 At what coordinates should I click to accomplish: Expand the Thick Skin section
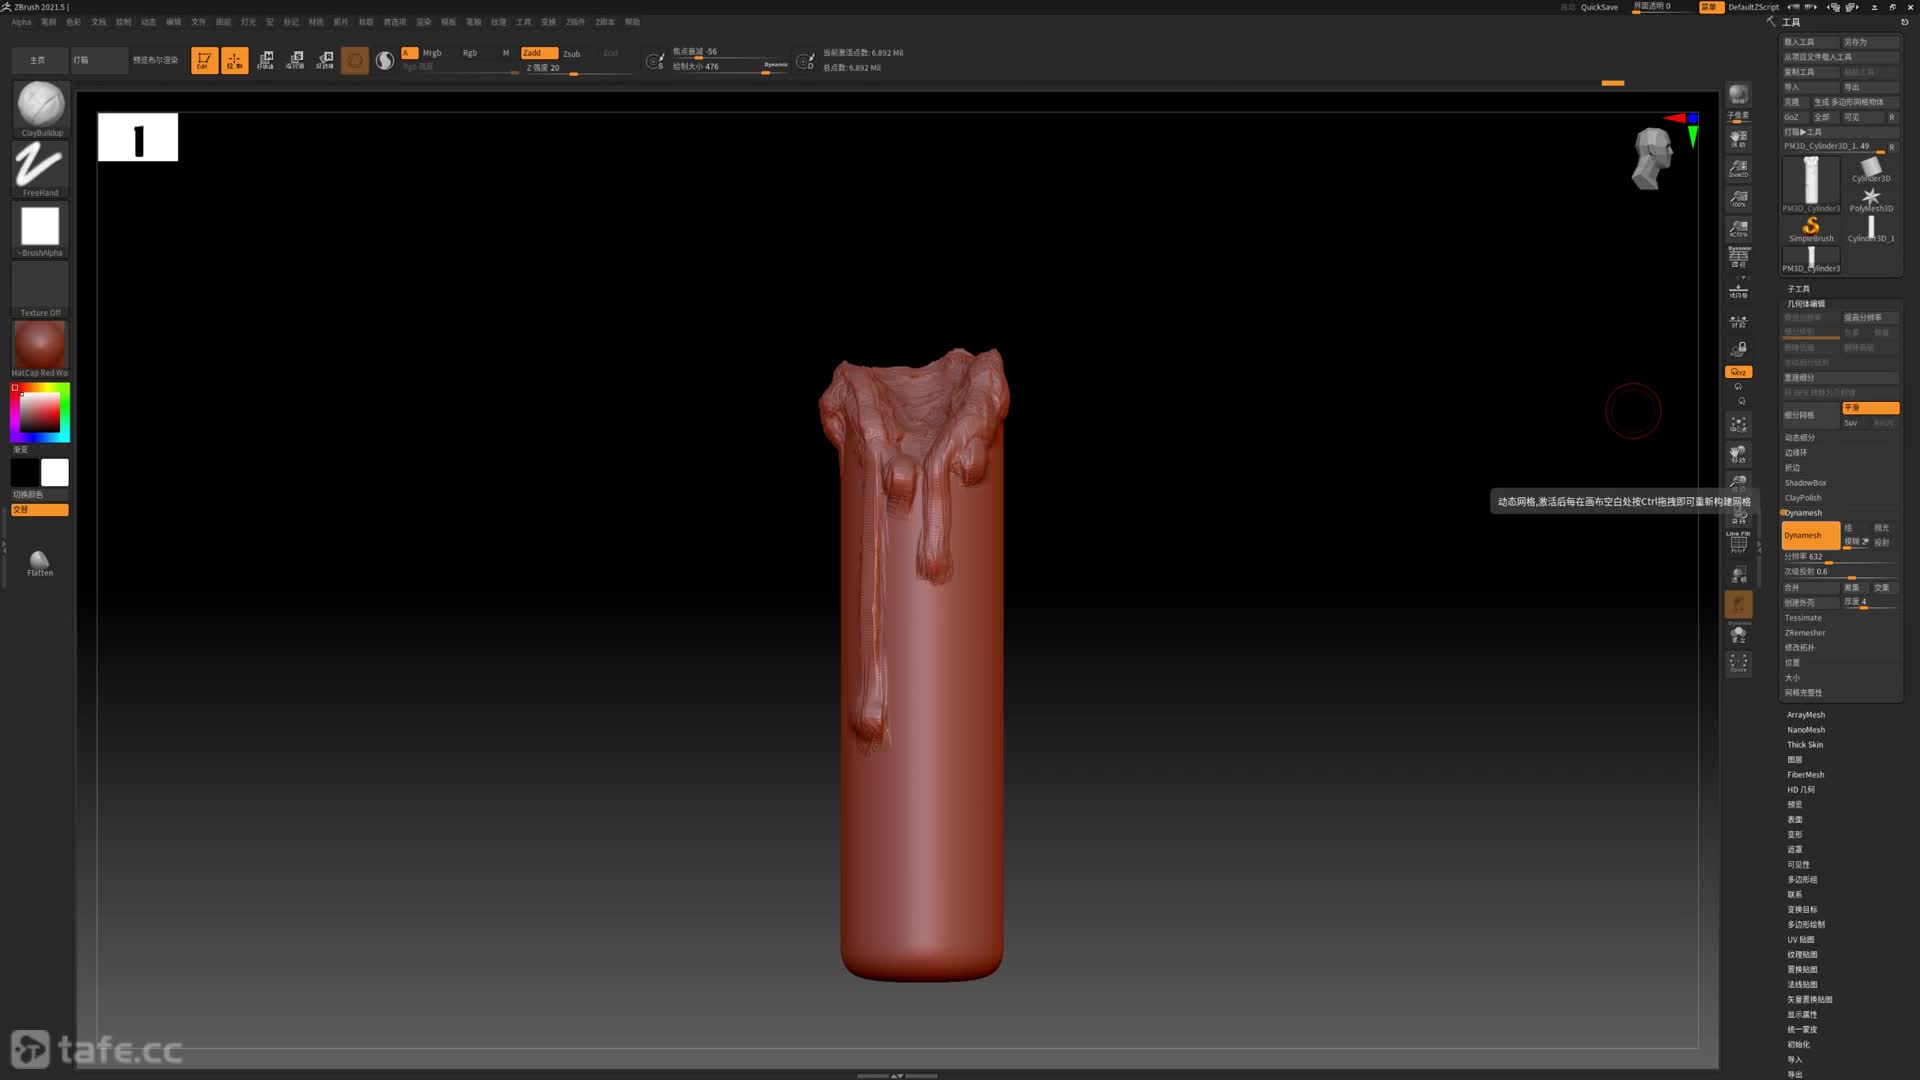(1805, 745)
